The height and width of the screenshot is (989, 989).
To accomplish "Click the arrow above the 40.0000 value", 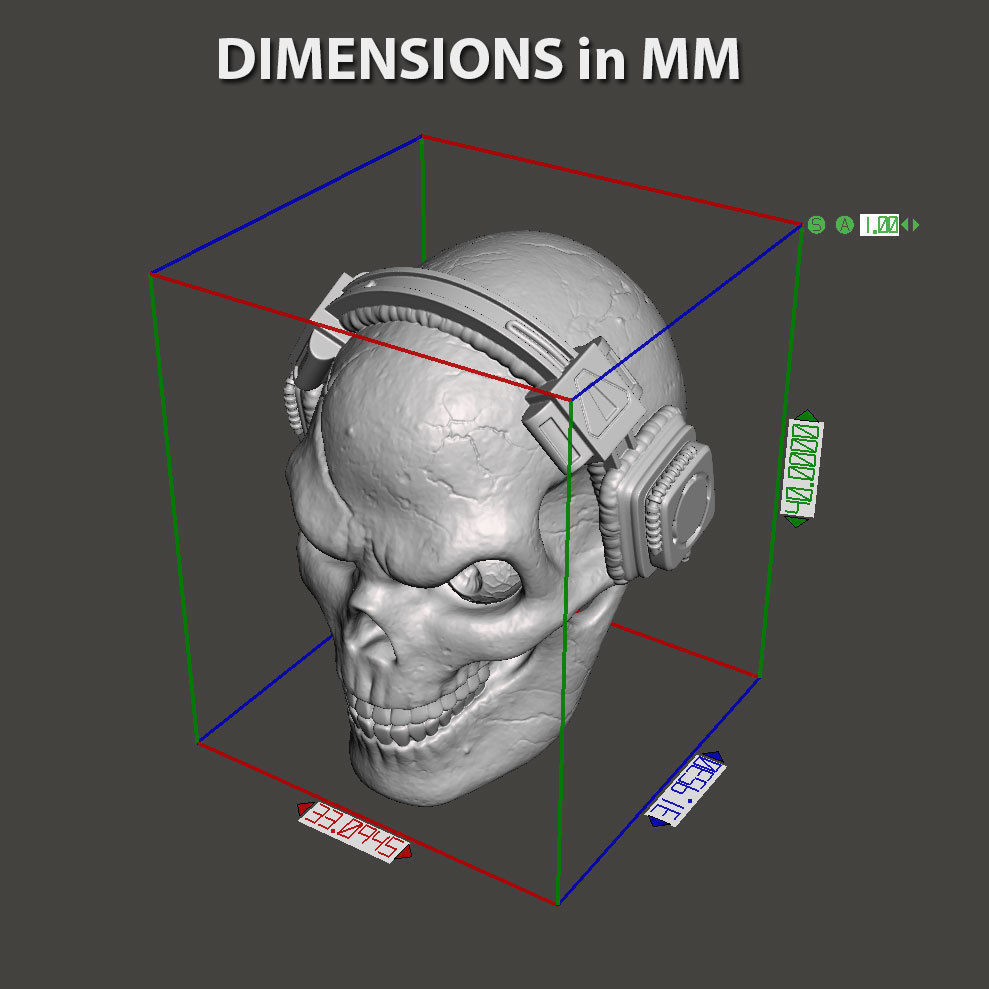I will (807, 415).
